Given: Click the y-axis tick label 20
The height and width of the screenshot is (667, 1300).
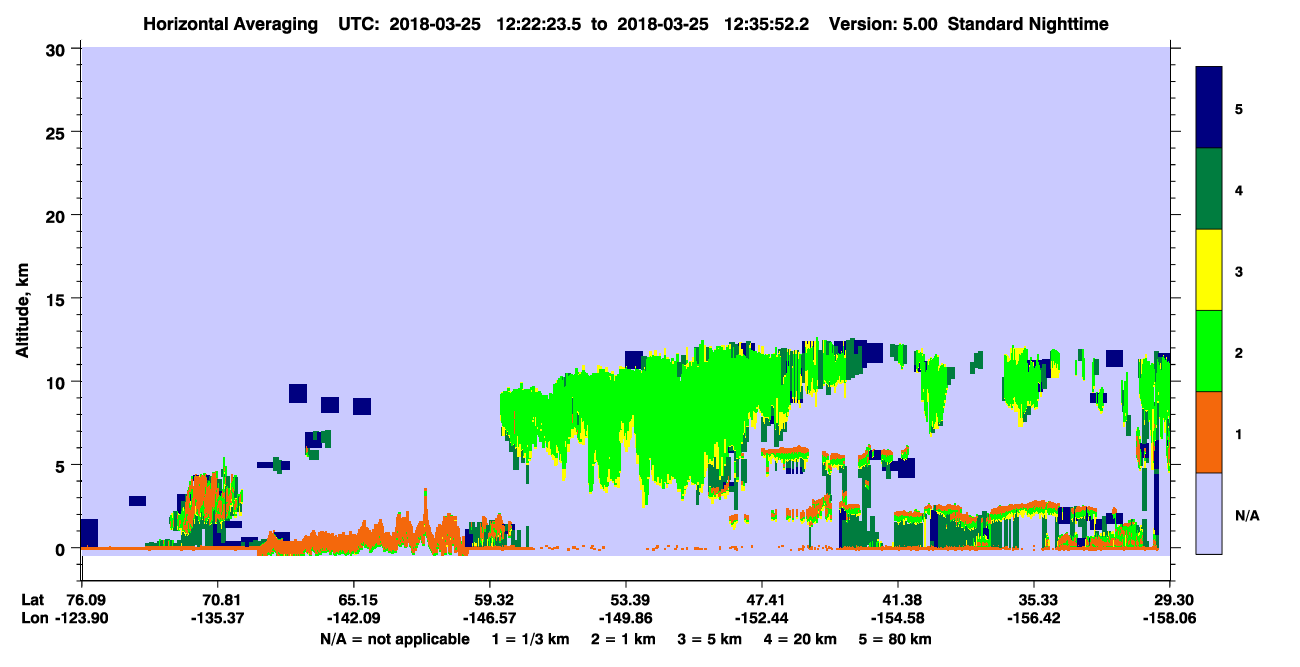Looking at the screenshot, I should pos(57,215).
